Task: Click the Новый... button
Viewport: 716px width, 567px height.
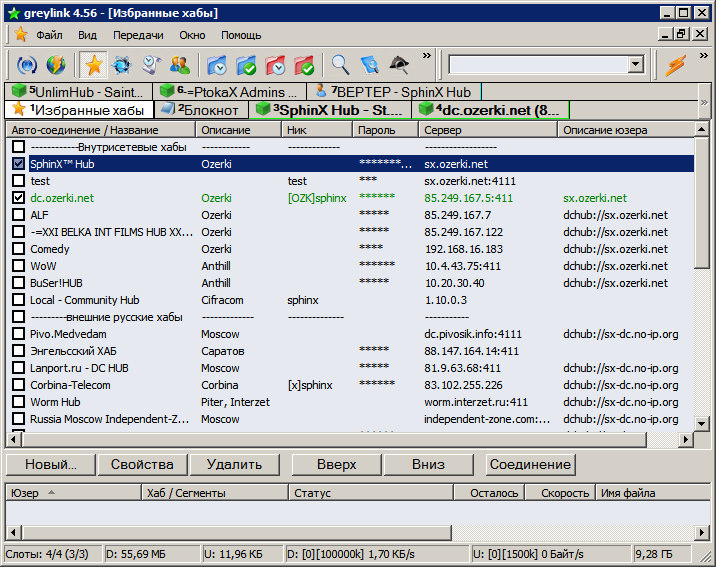Action: point(51,464)
